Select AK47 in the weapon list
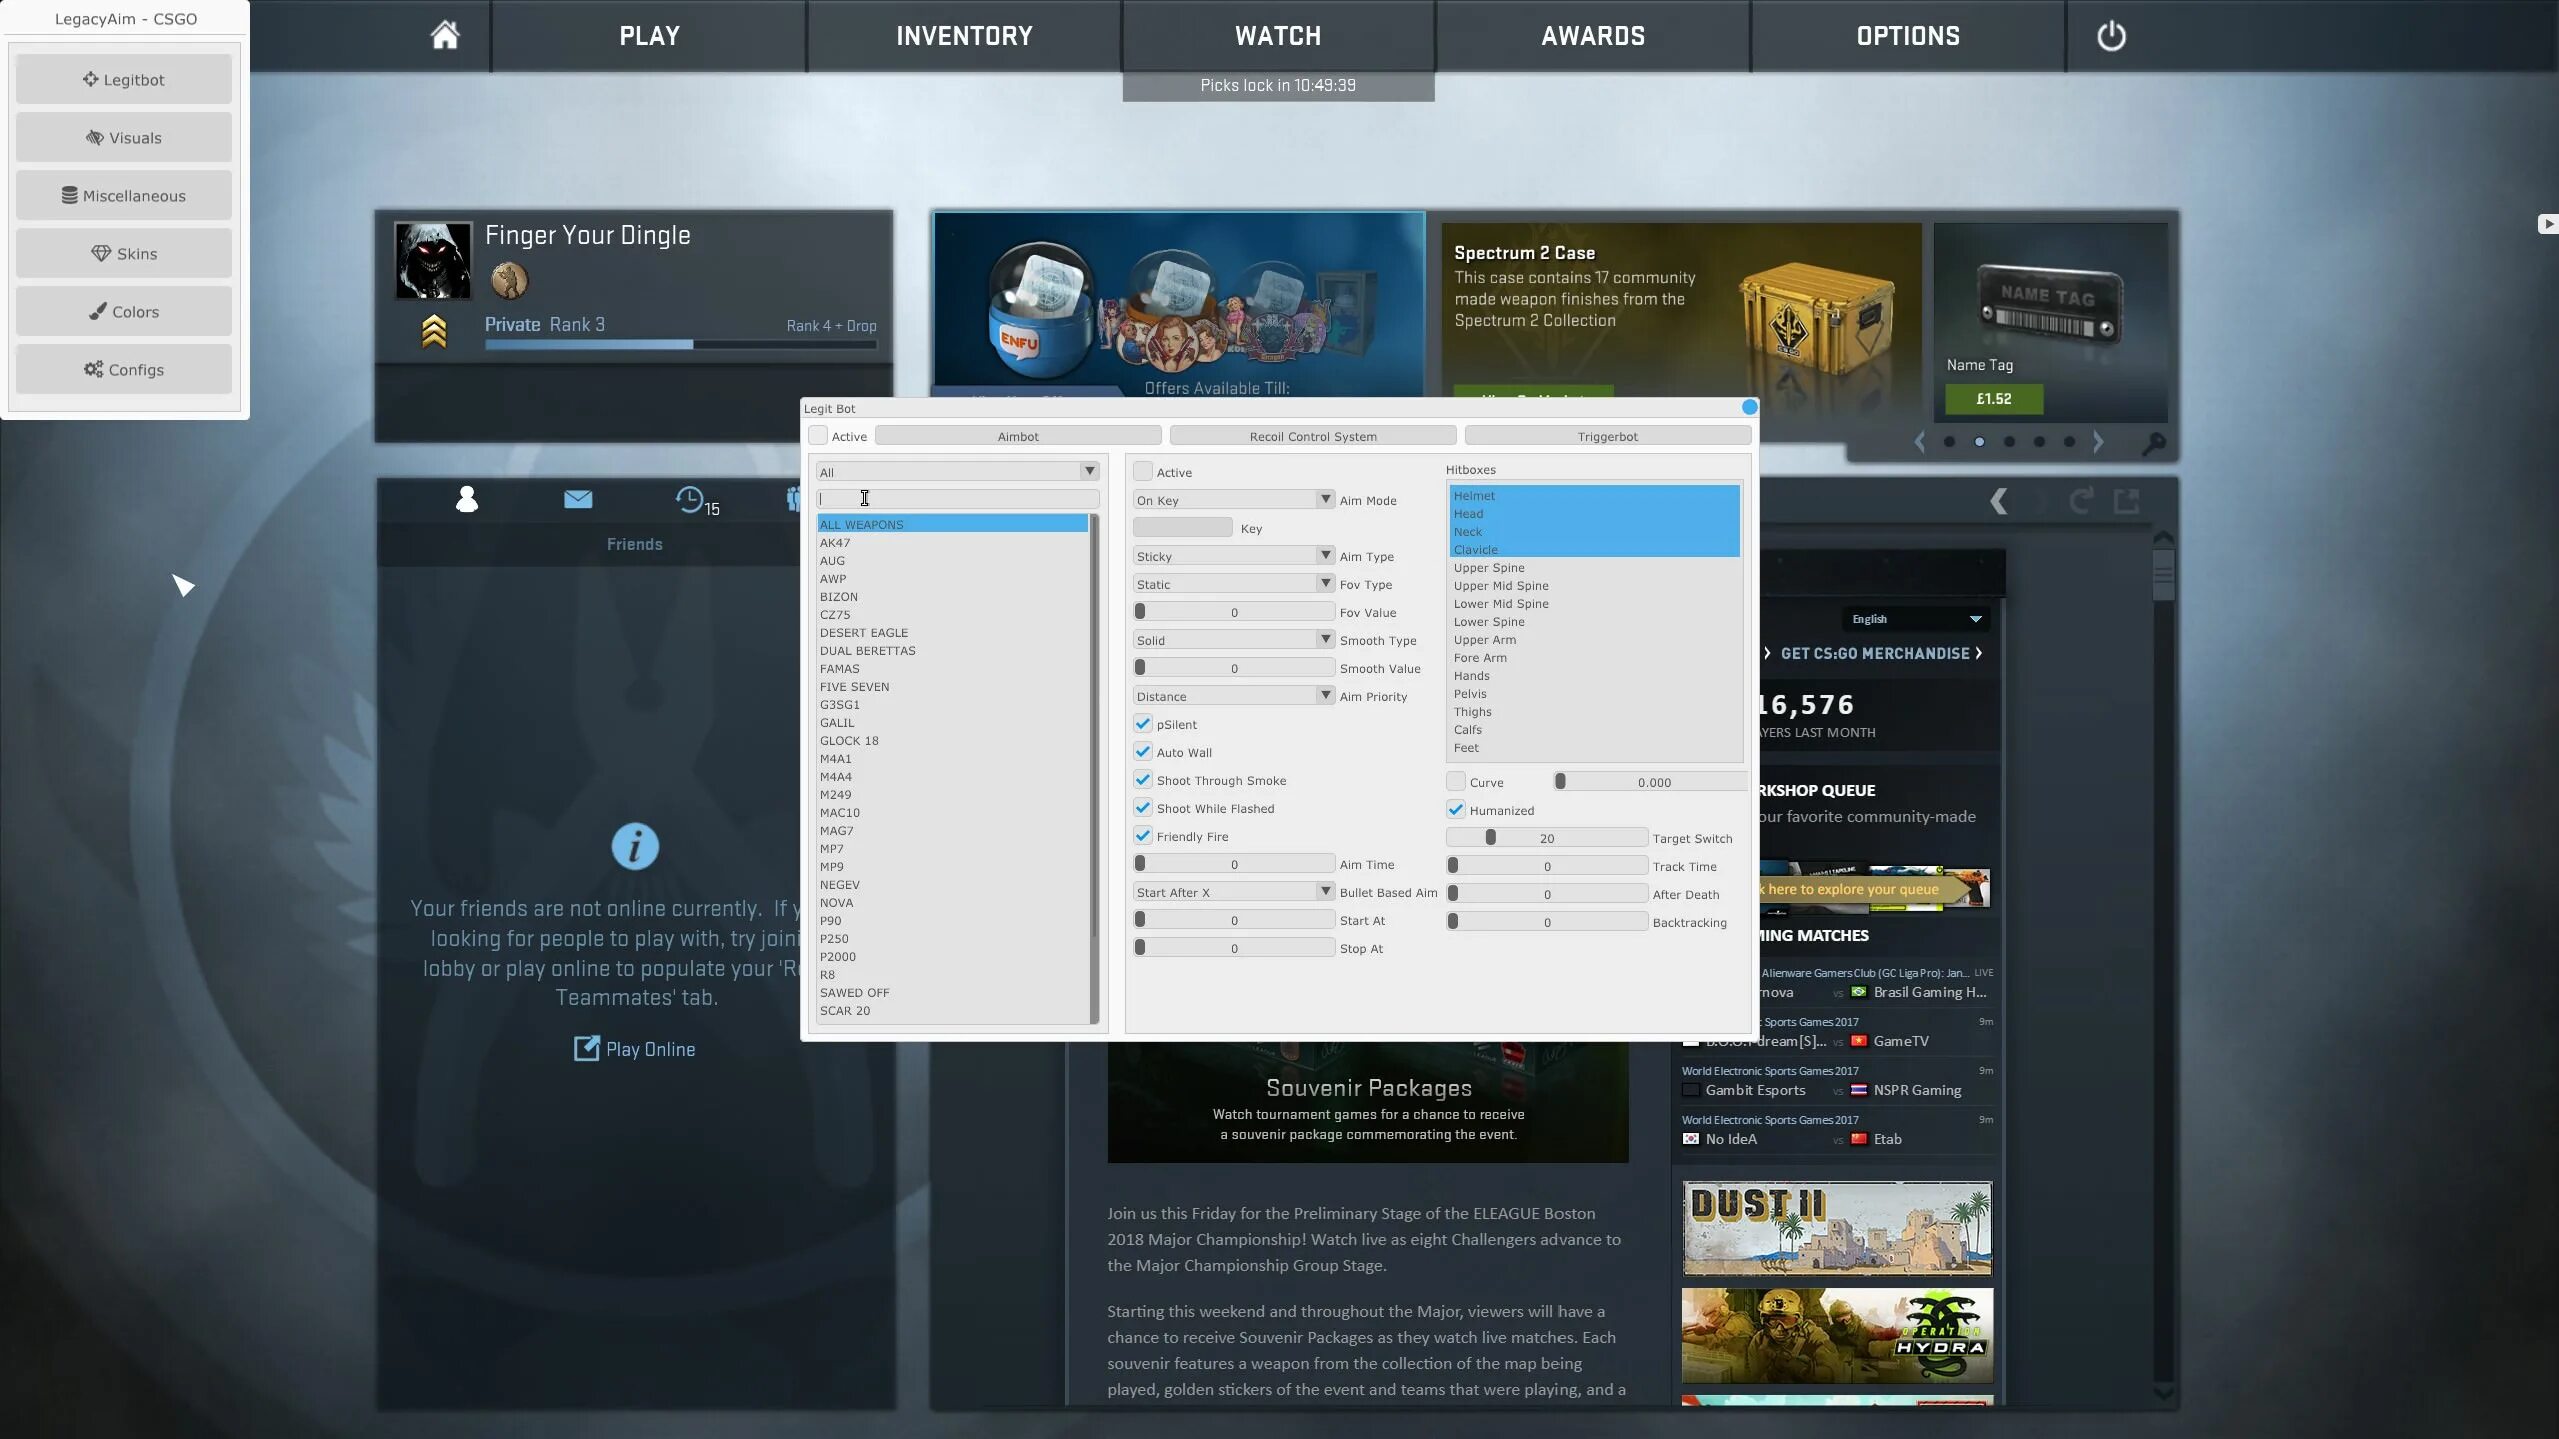Viewport: 2559px width, 1439px height. (952, 543)
